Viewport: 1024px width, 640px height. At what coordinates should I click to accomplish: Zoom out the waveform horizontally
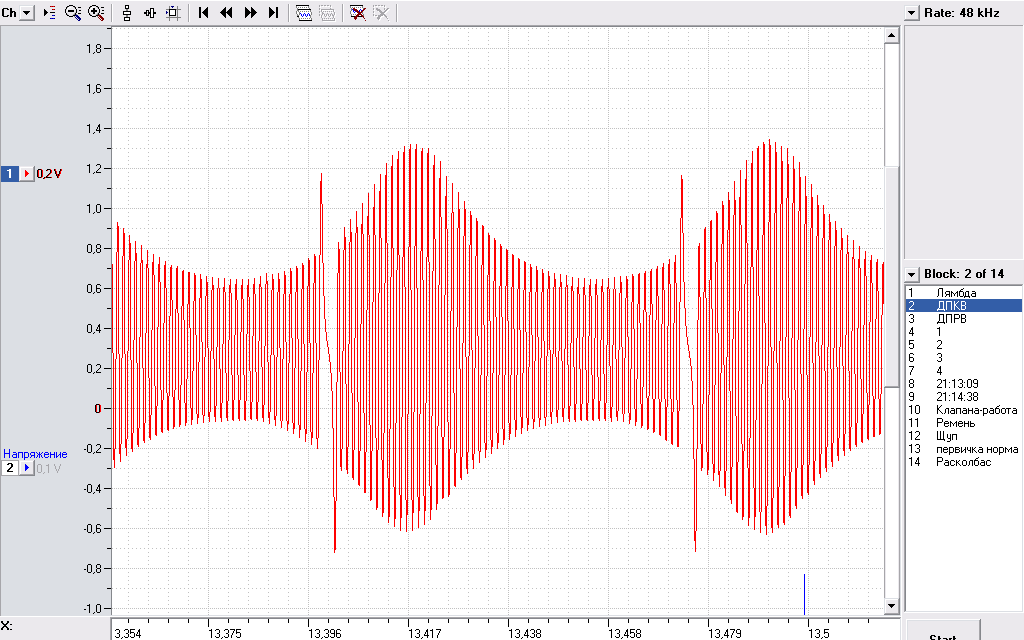[x=72, y=12]
